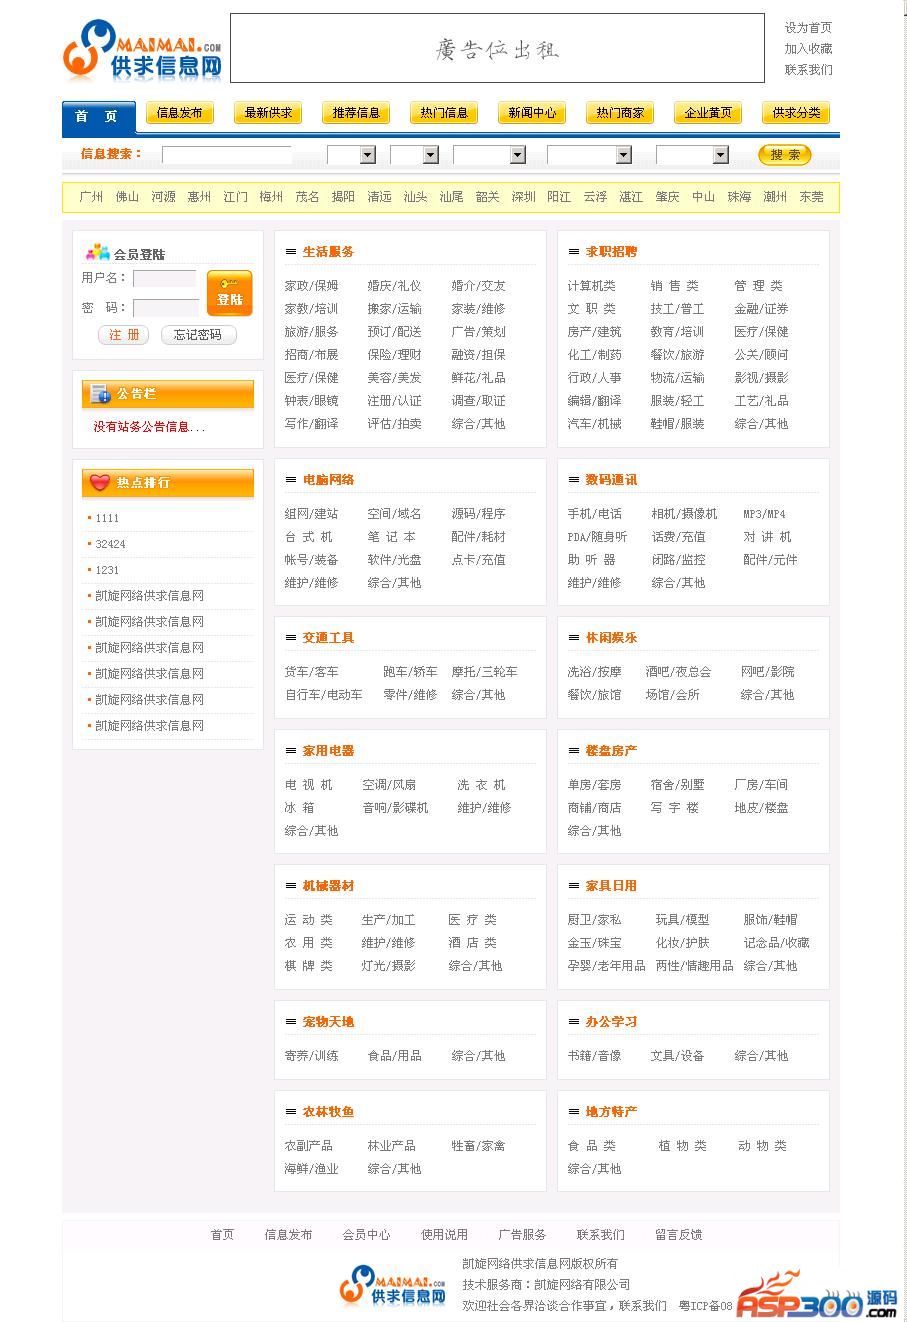Image resolution: width=907 pixels, height=1322 pixels.
Task: Open the 家具日用 category heading
Action: (x=611, y=886)
